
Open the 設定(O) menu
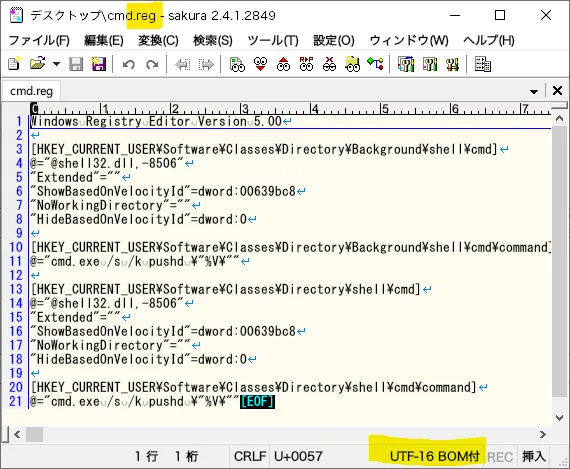tap(334, 40)
